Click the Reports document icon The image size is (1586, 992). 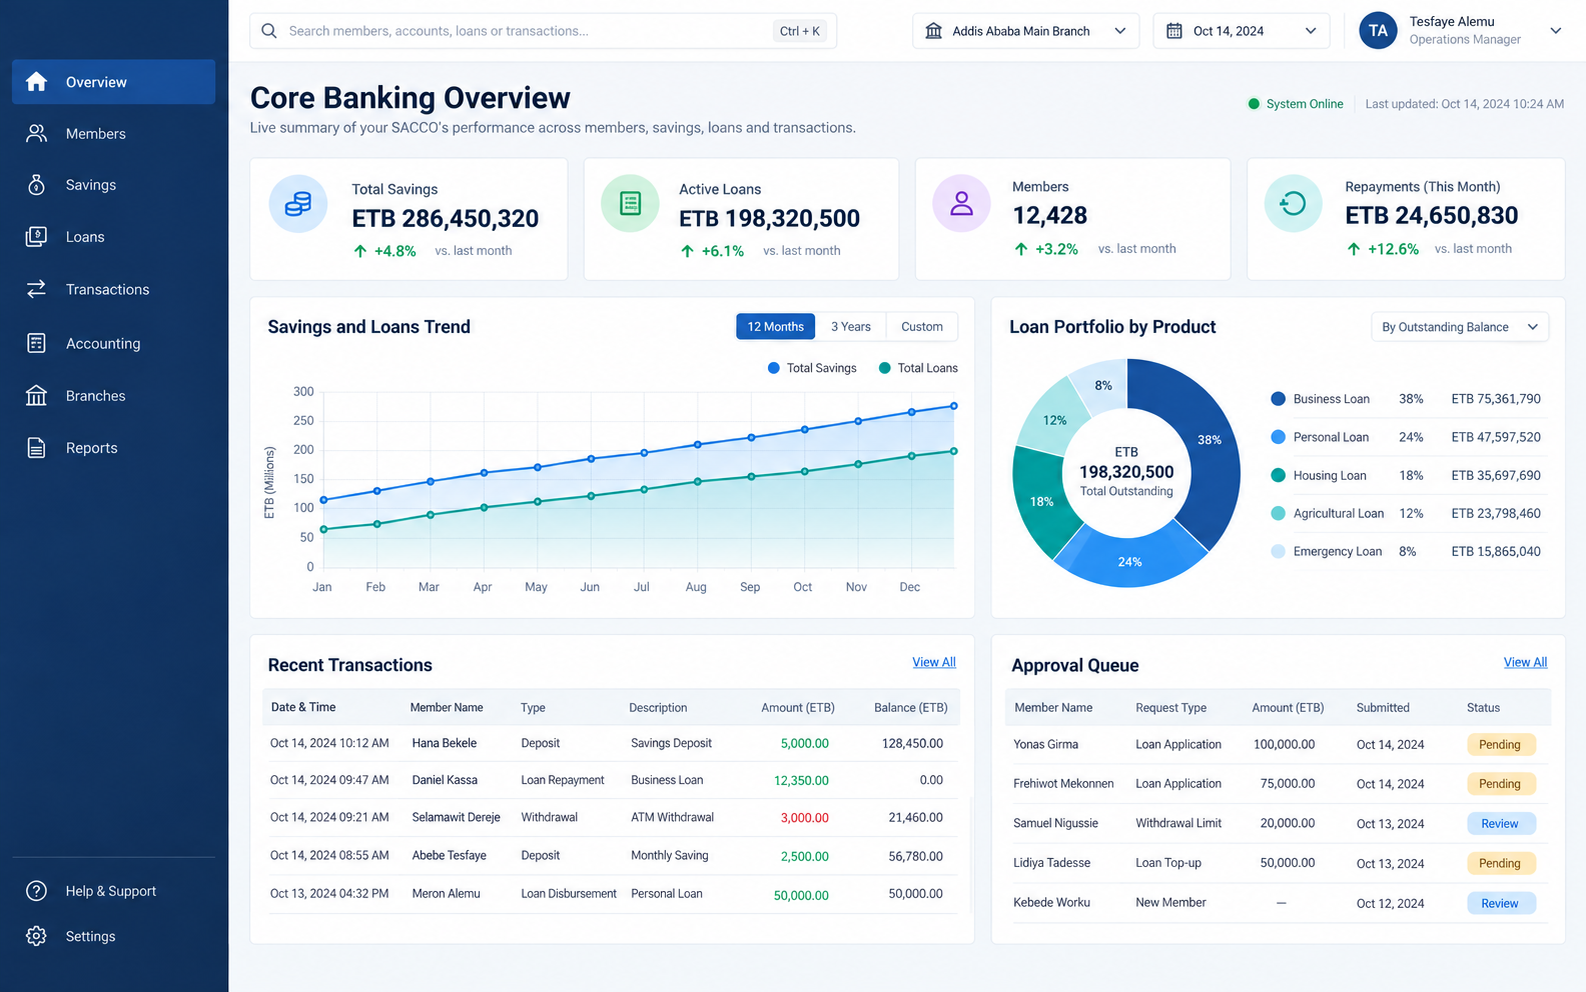(37, 448)
